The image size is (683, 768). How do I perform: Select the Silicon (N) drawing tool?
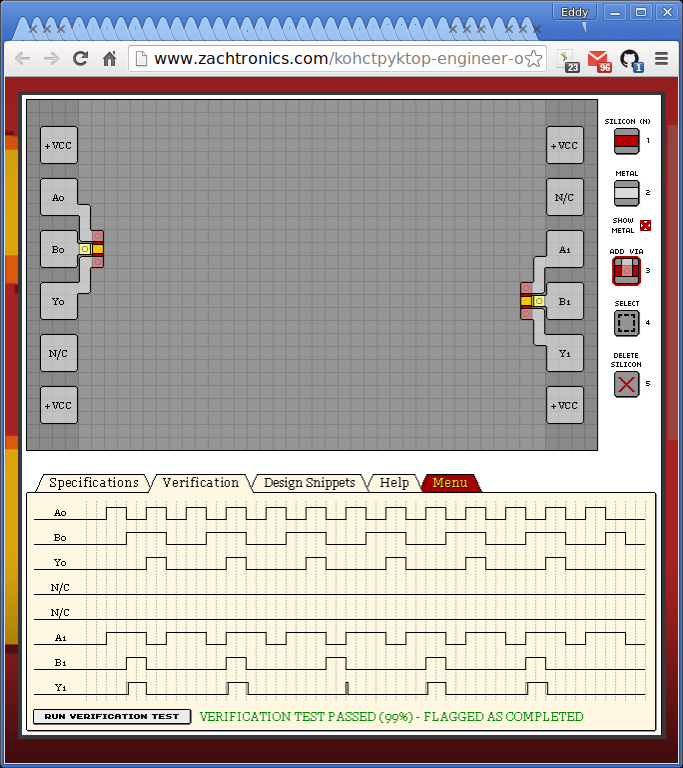[x=626, y=141]
